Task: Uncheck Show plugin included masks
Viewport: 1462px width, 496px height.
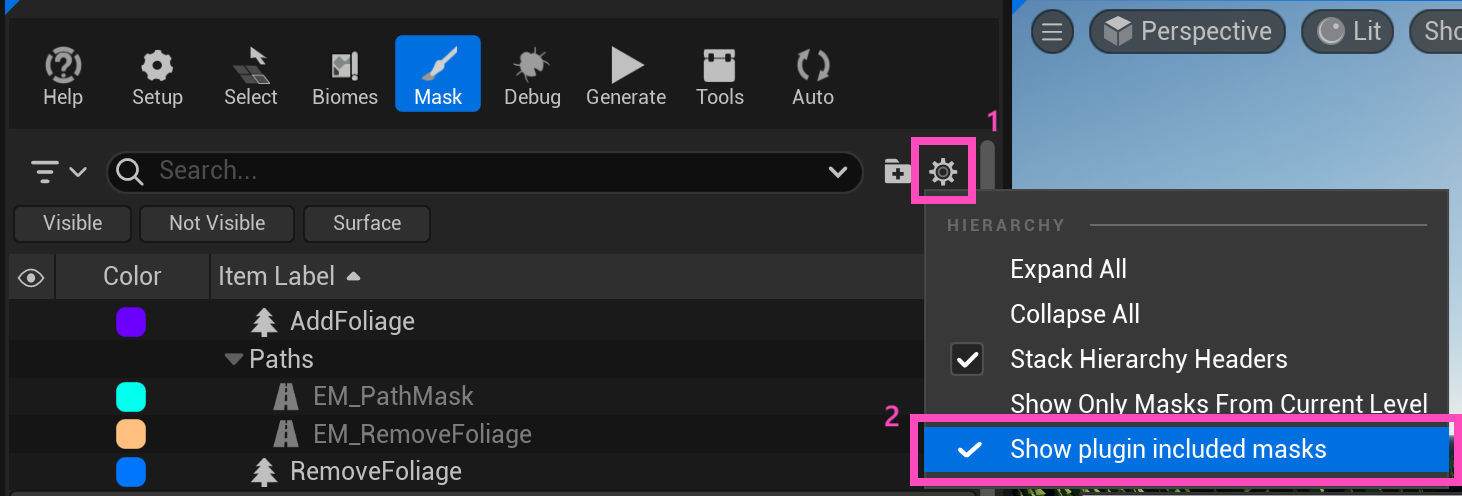Action: click(x=1168, y=450)
